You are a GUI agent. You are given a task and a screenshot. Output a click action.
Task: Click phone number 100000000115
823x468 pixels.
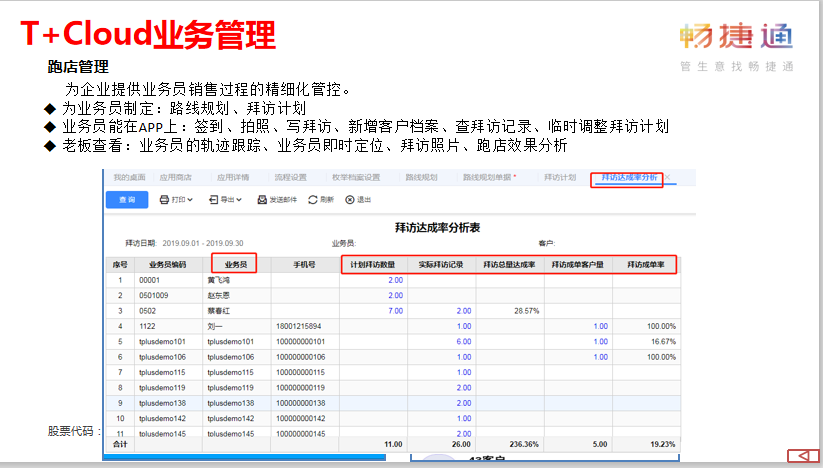[x=300, y=372]
